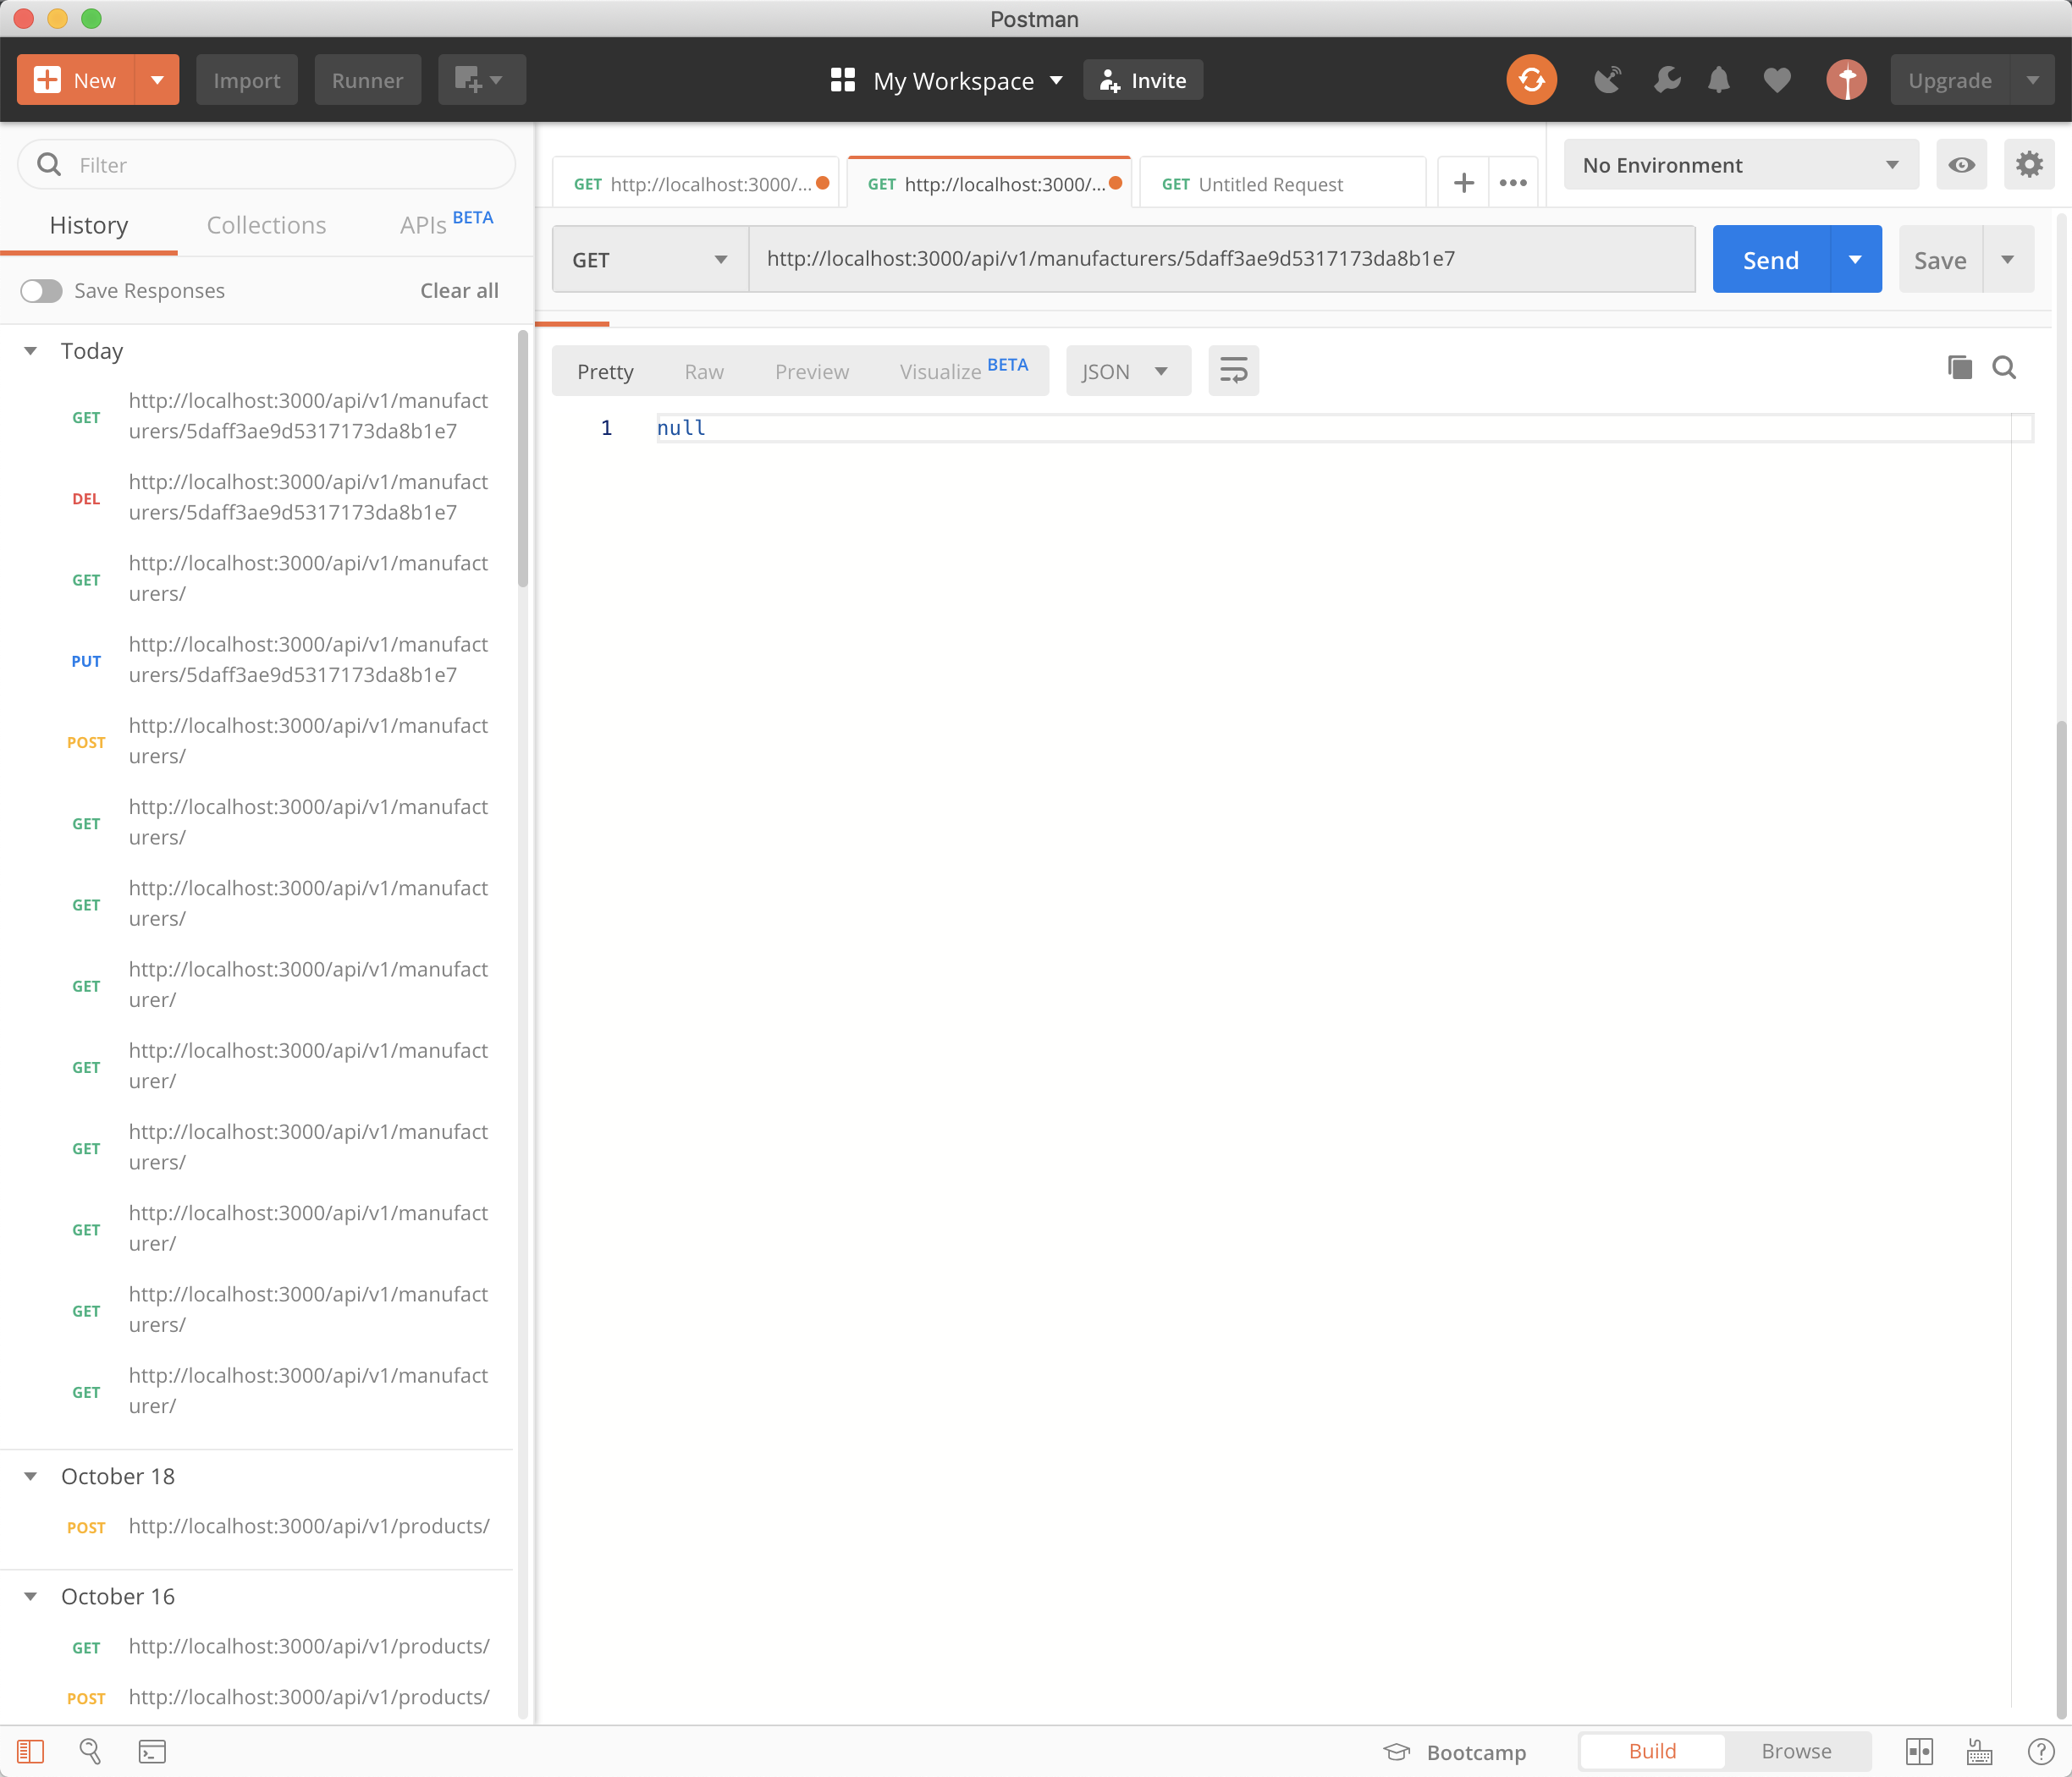2072x1777 pixels.
Task: Click the environment quick look eye icon
Action: point(1960,165)
